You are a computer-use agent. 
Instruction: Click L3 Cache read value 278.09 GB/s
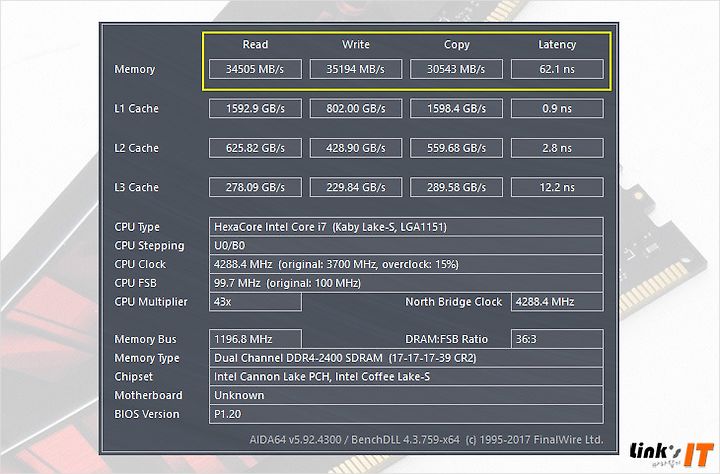255,187
